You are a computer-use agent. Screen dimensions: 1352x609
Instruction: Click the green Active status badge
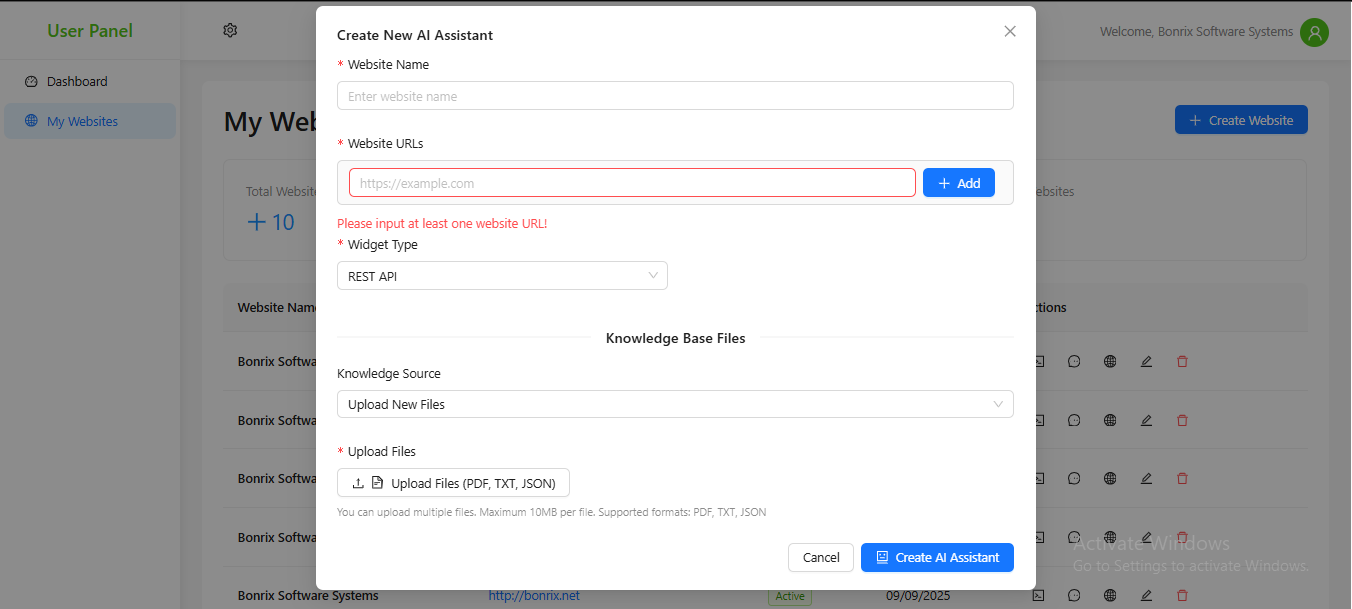click(x=789, y=595)
